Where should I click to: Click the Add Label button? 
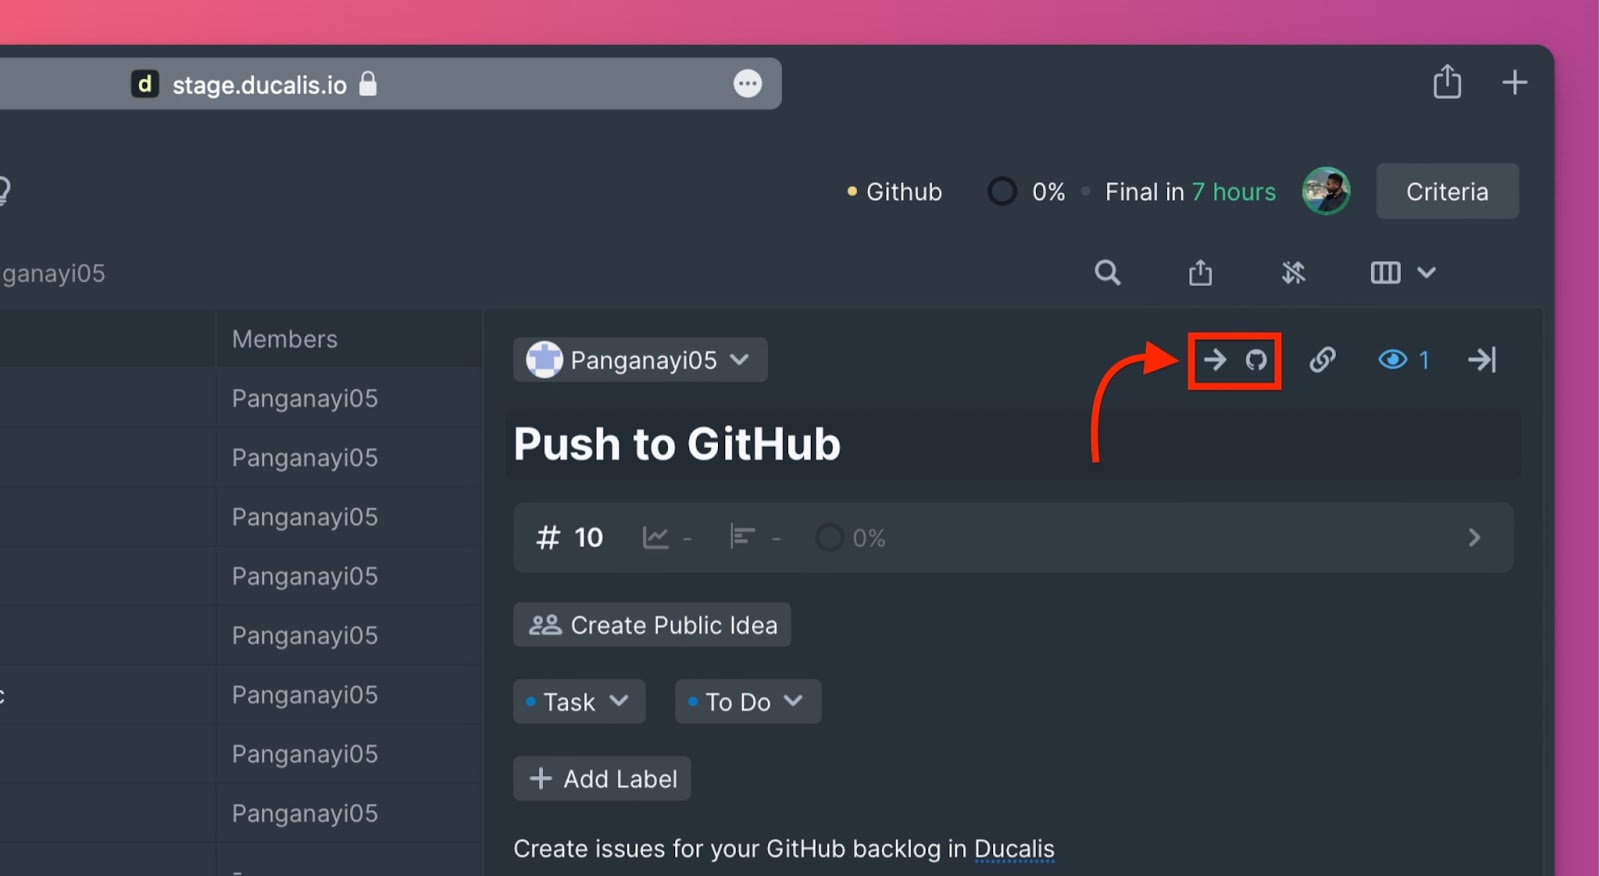coord(602,779)
